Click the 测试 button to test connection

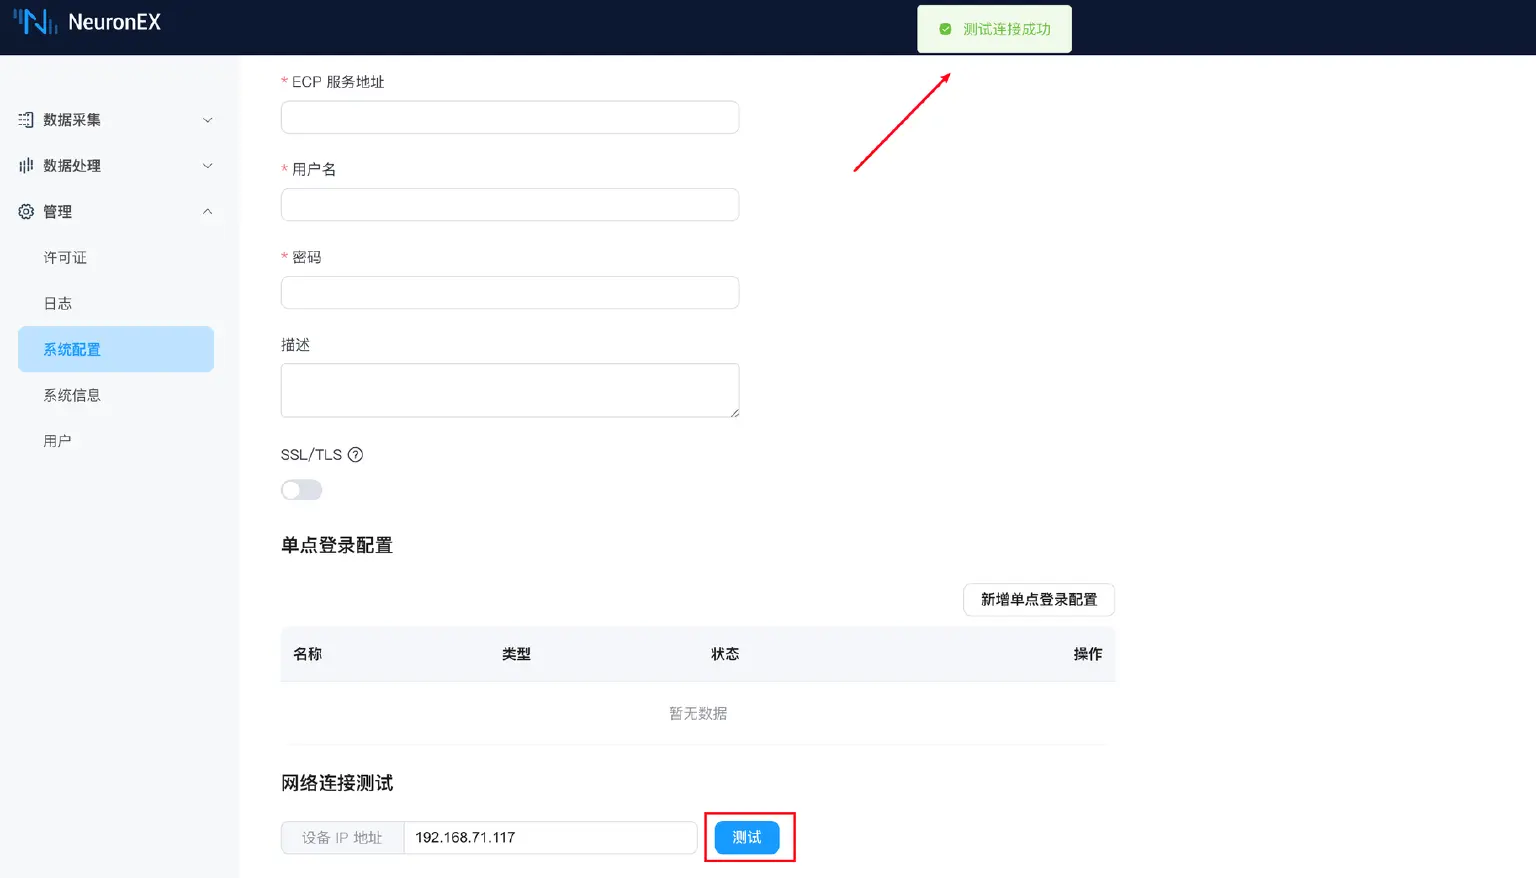click(x=748, y=837)
